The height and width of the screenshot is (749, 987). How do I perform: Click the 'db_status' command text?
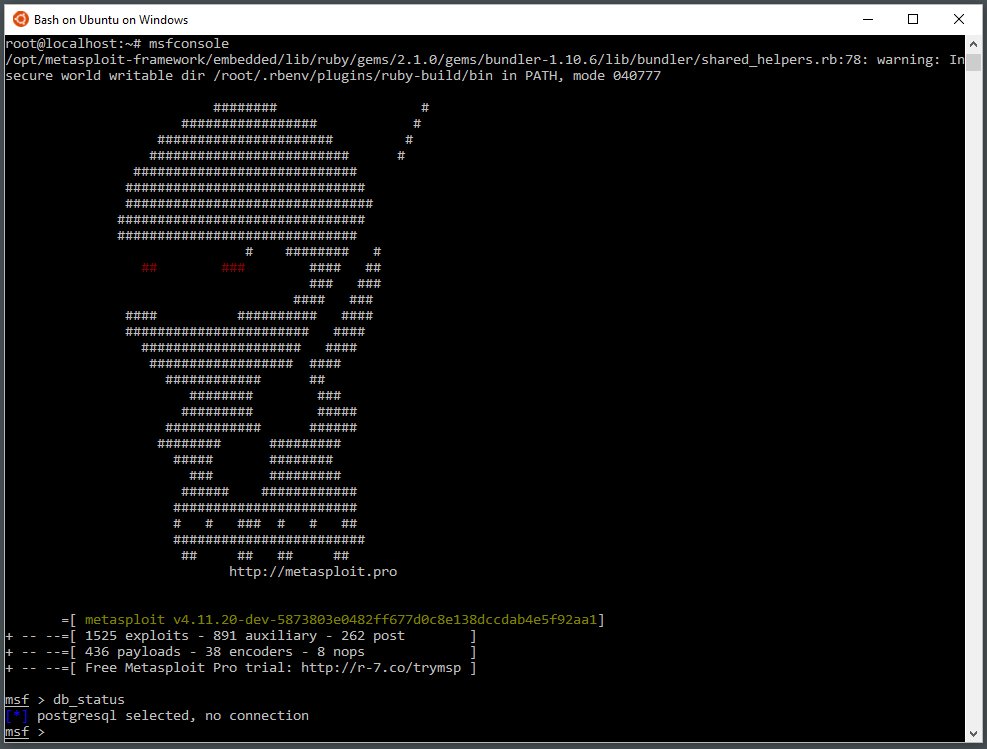pyautogui.click(x=89, y=700)
